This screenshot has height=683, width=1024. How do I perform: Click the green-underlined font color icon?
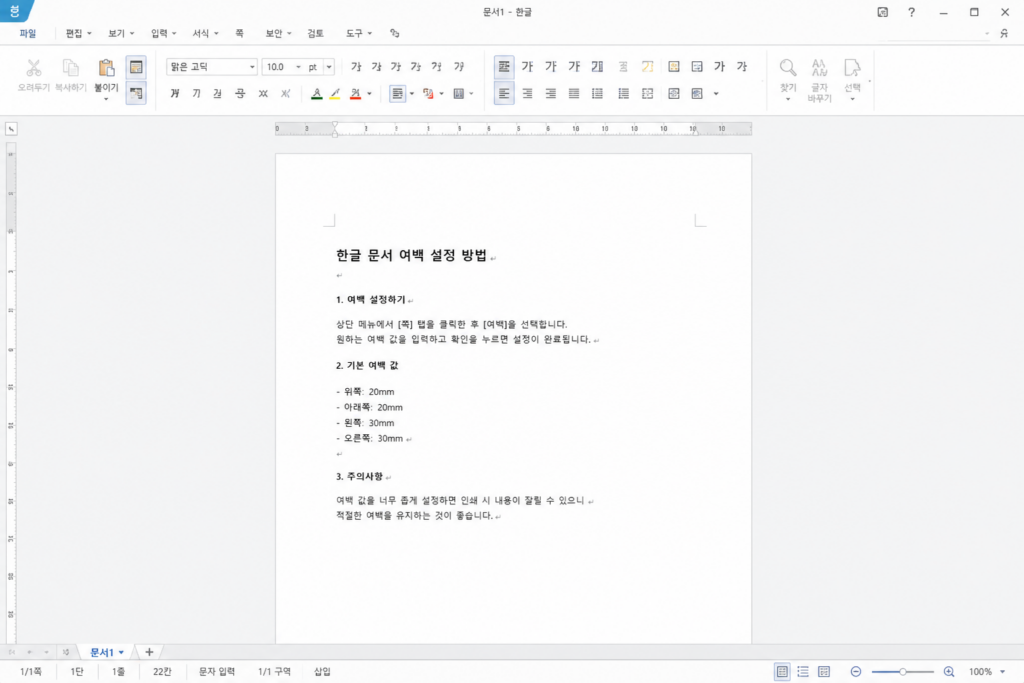[317, 93]
